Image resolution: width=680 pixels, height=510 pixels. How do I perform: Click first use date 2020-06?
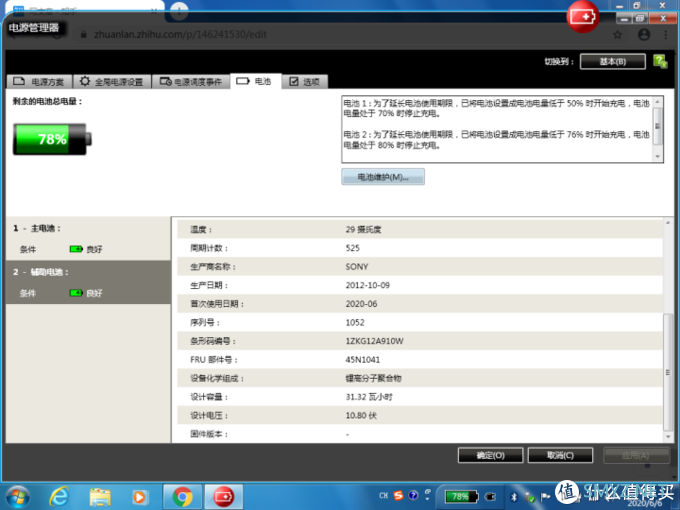pos(361,304)
